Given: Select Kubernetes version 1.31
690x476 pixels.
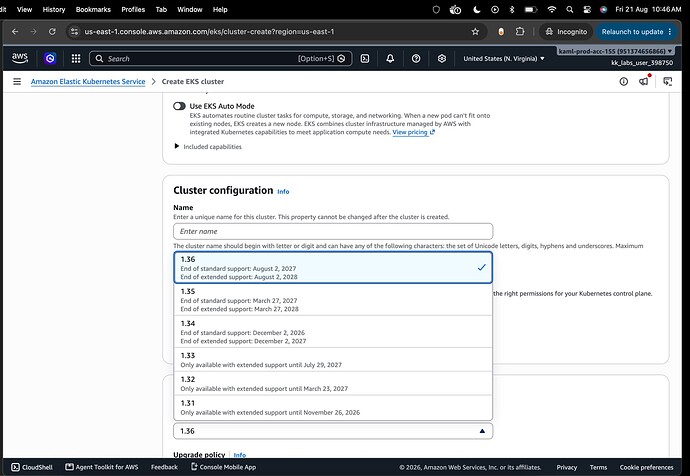Looking at the screenshot, I should (x=333, y=407).
